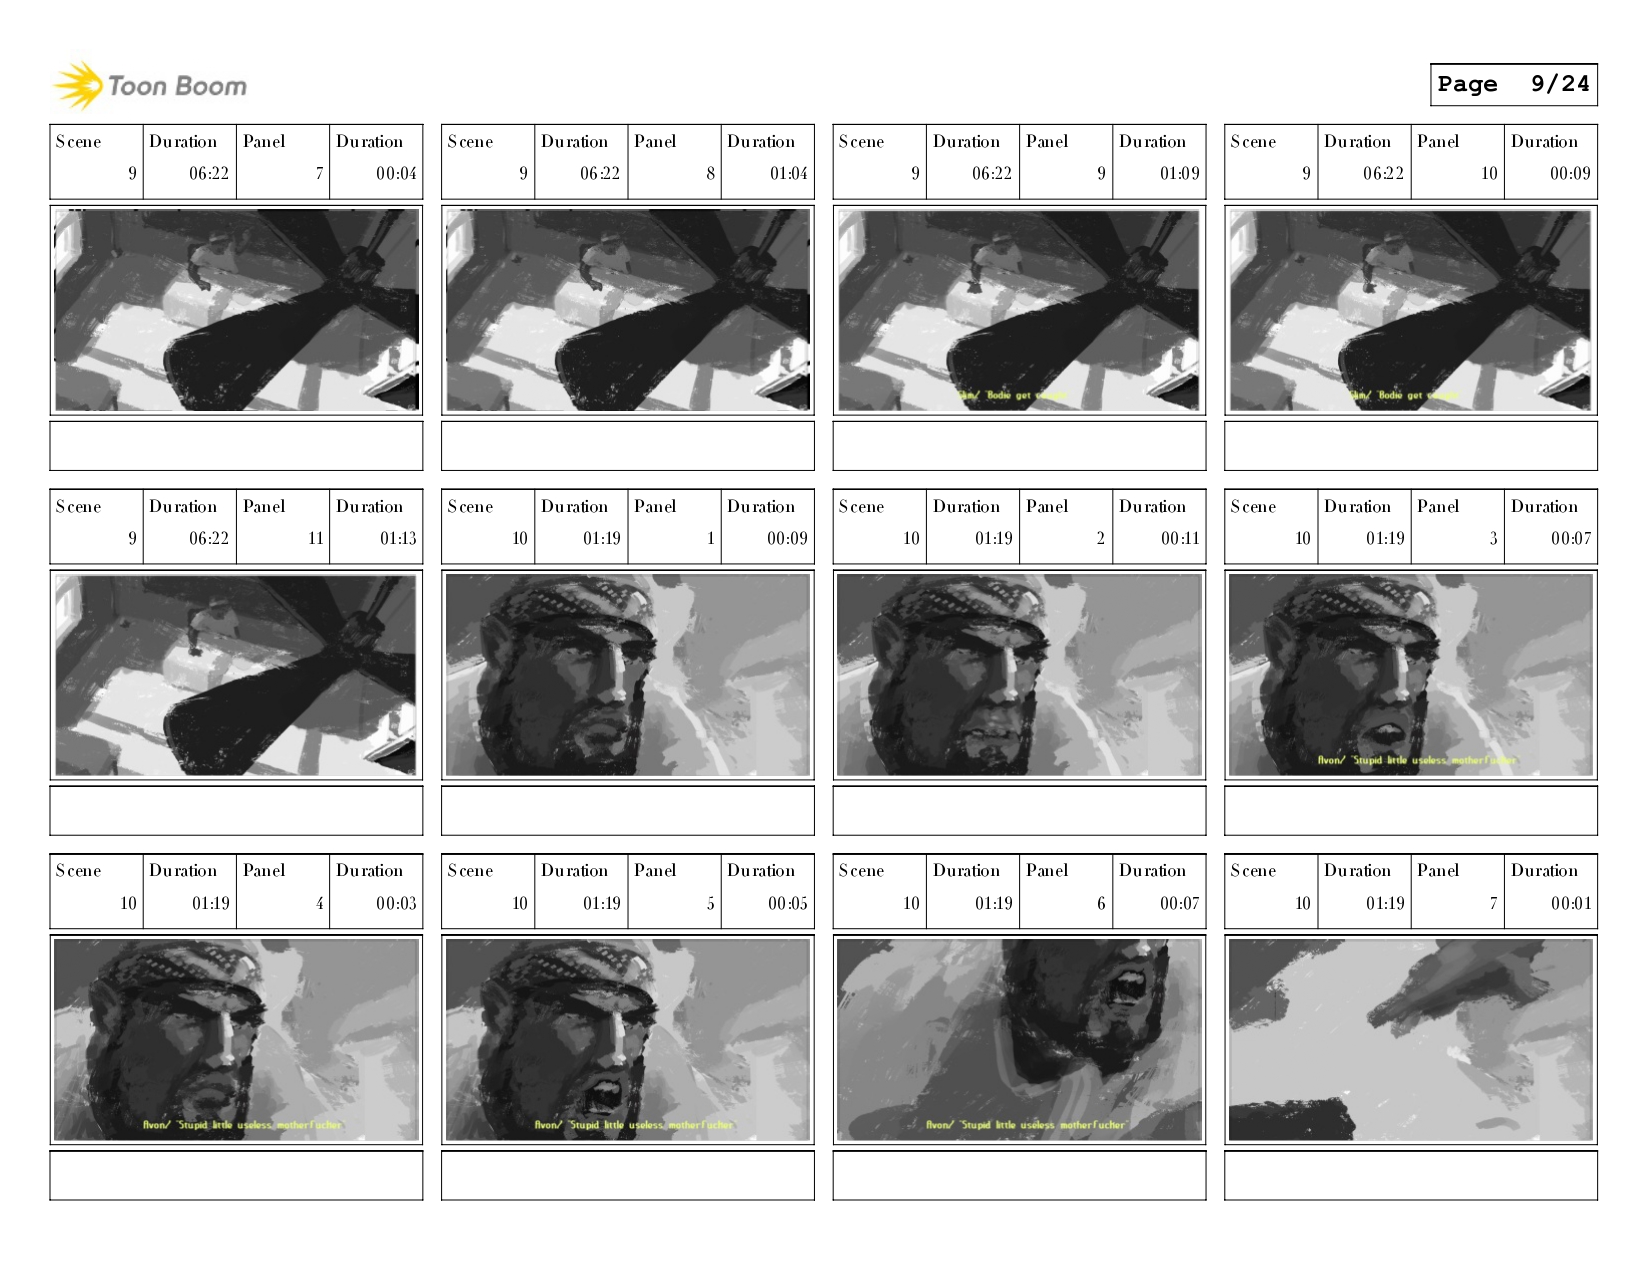Click Scene 9 Panel 9 thumbnail
The image size is (1650, 1275).
click(1019, 310)
